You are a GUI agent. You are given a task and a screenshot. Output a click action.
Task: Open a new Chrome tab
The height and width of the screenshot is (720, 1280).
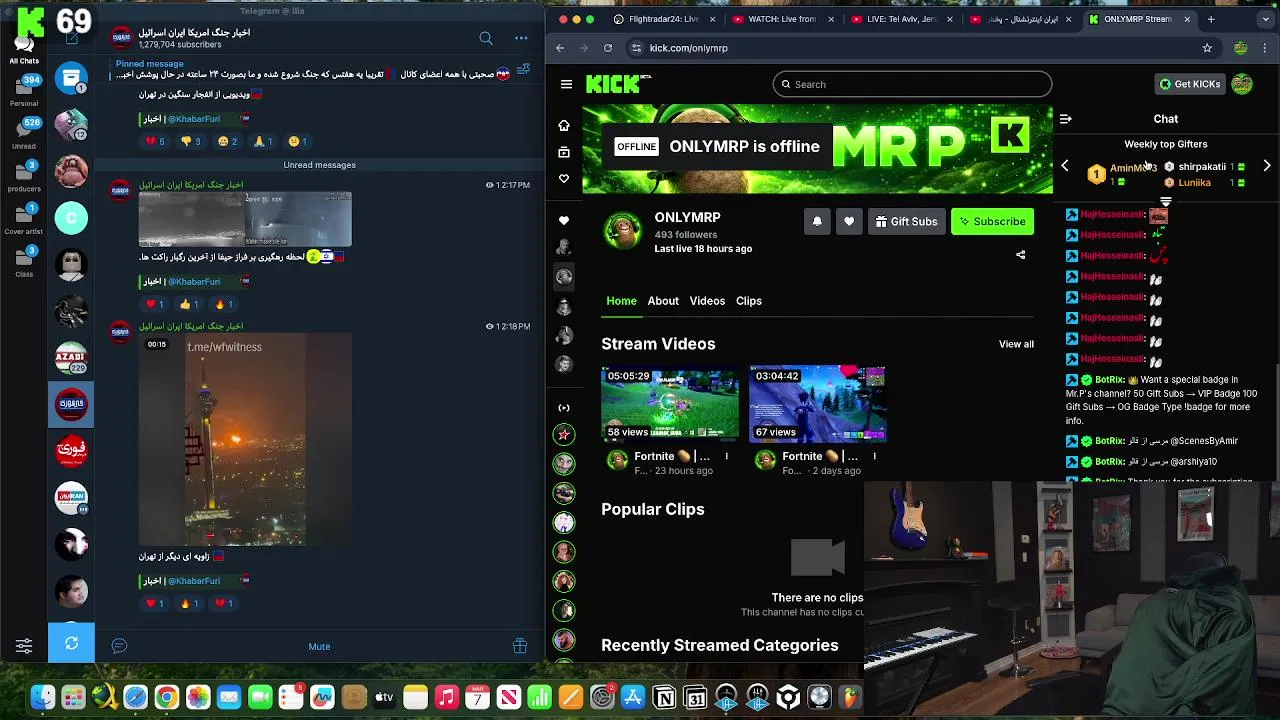point(1211,19)
